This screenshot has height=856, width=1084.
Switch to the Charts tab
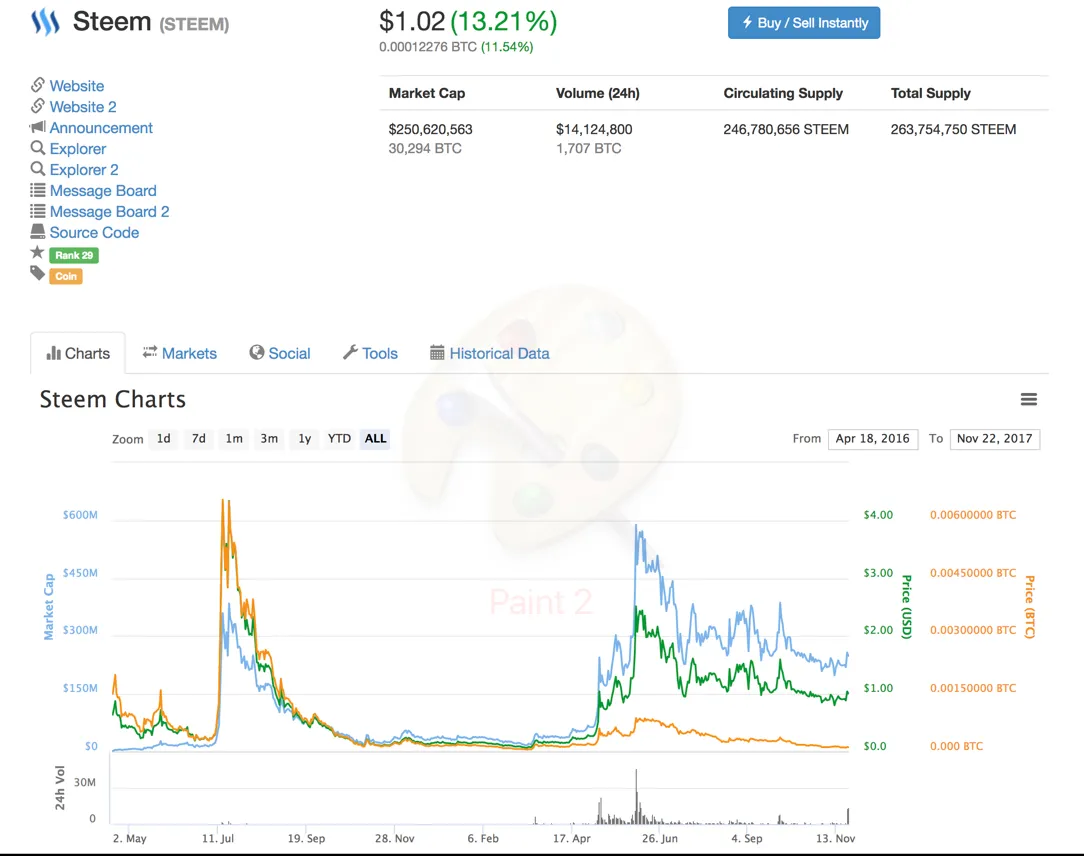78,353
